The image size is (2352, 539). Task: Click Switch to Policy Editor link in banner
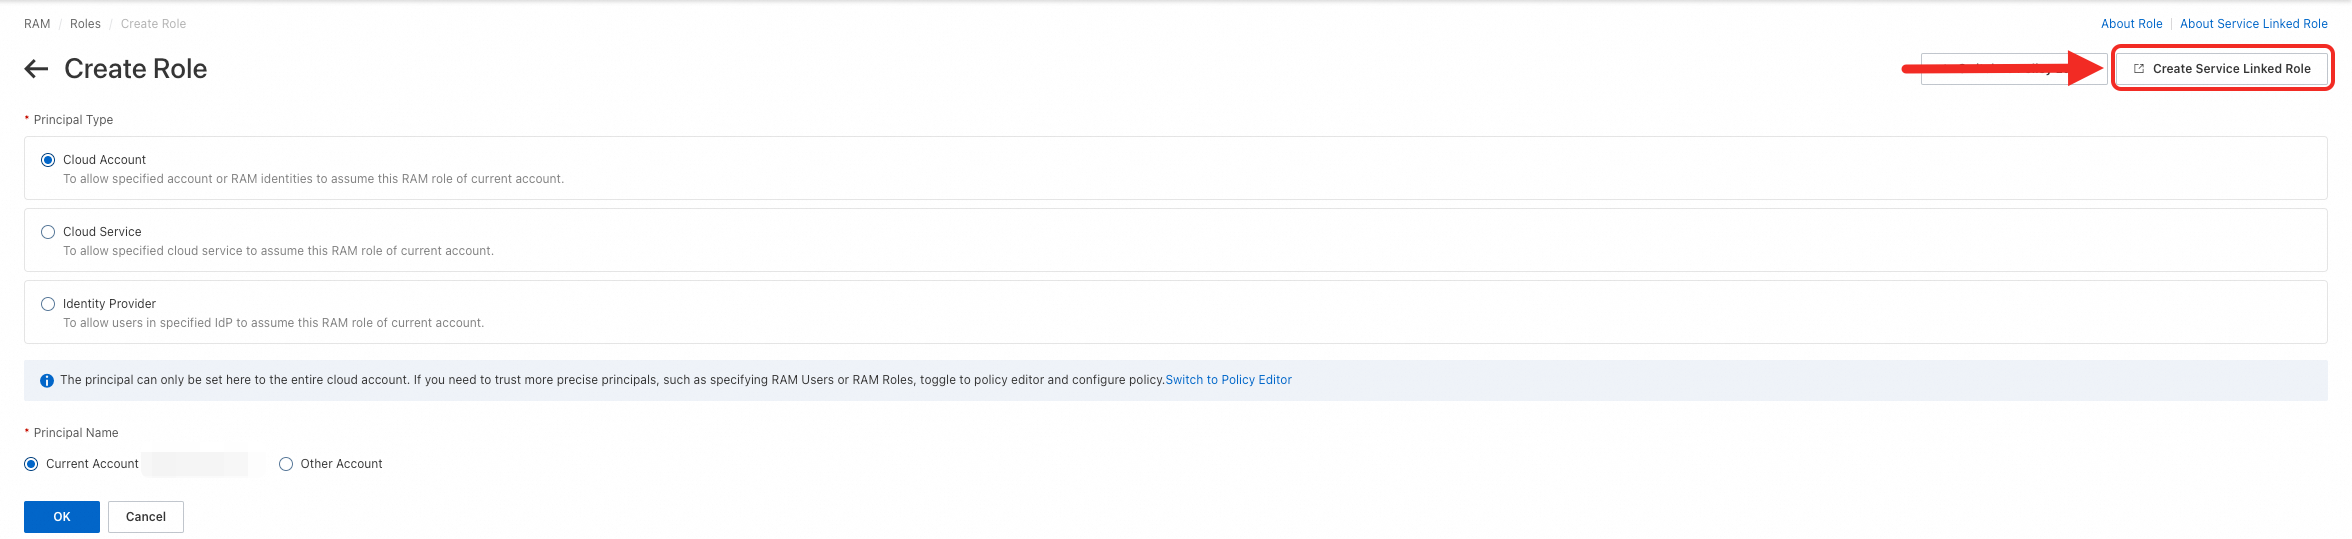coord(1228,380)
